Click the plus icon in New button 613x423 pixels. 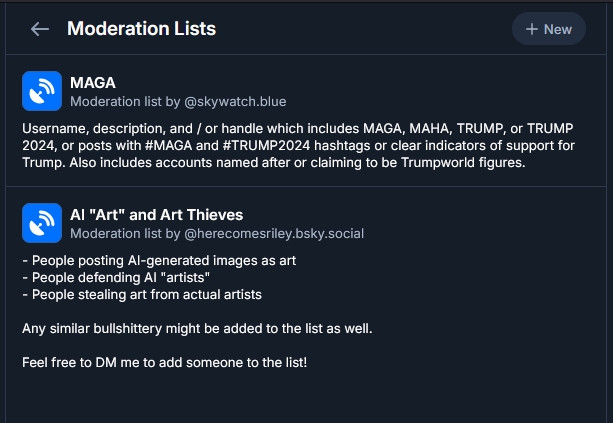coord(531,29)
